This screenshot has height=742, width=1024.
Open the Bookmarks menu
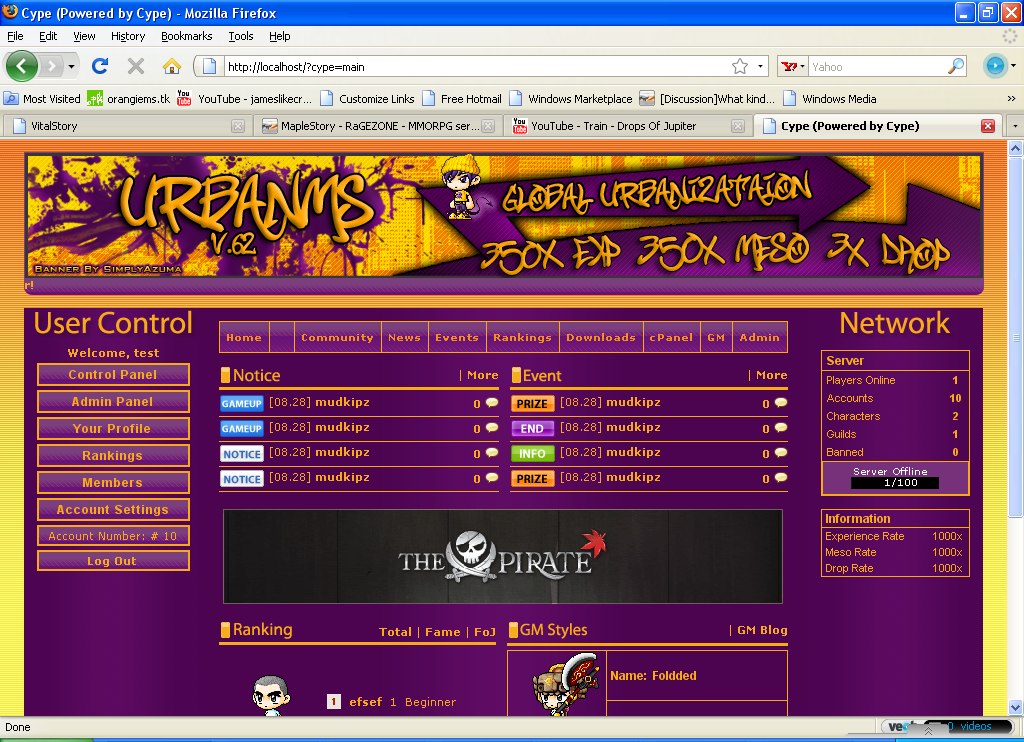point(186,36)
